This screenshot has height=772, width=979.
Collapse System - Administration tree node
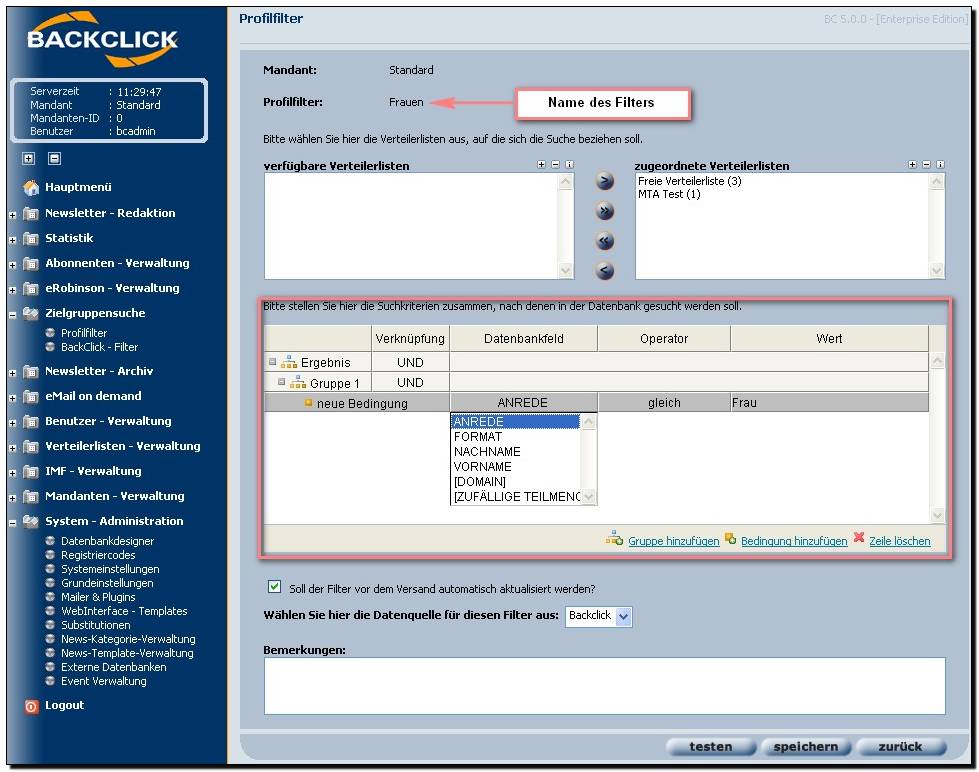[x=12, y=523]
